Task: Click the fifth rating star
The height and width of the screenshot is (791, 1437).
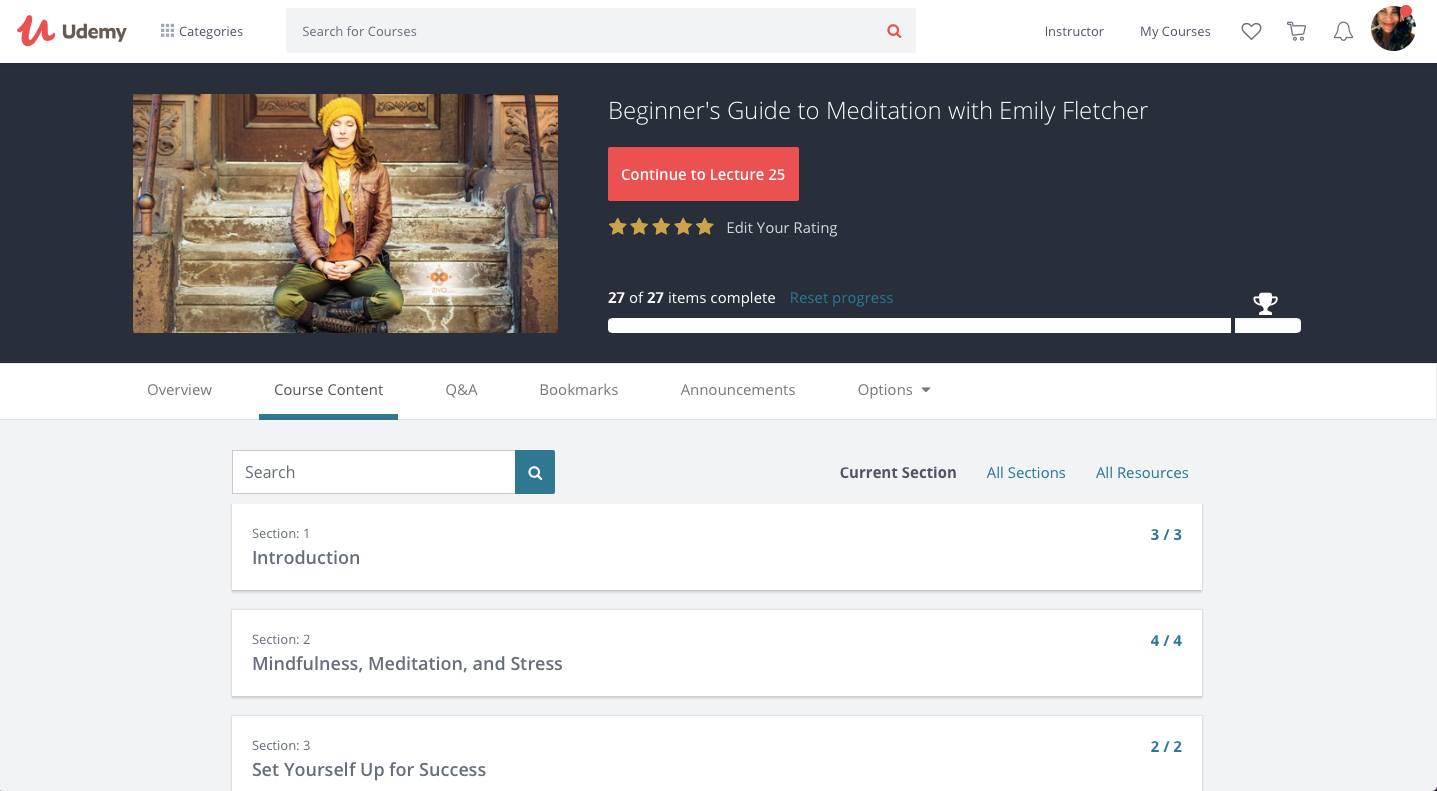Action: (705, 227)
